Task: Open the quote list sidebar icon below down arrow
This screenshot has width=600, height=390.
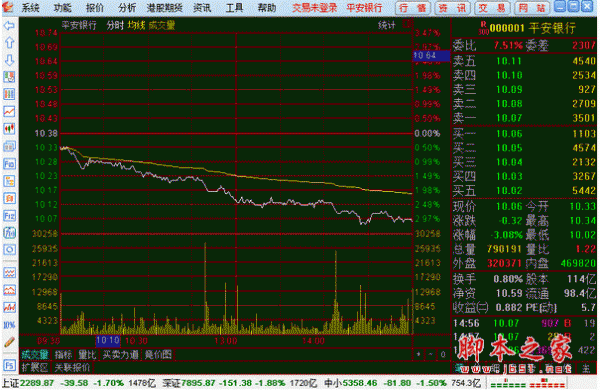Action: coord(9,77)
